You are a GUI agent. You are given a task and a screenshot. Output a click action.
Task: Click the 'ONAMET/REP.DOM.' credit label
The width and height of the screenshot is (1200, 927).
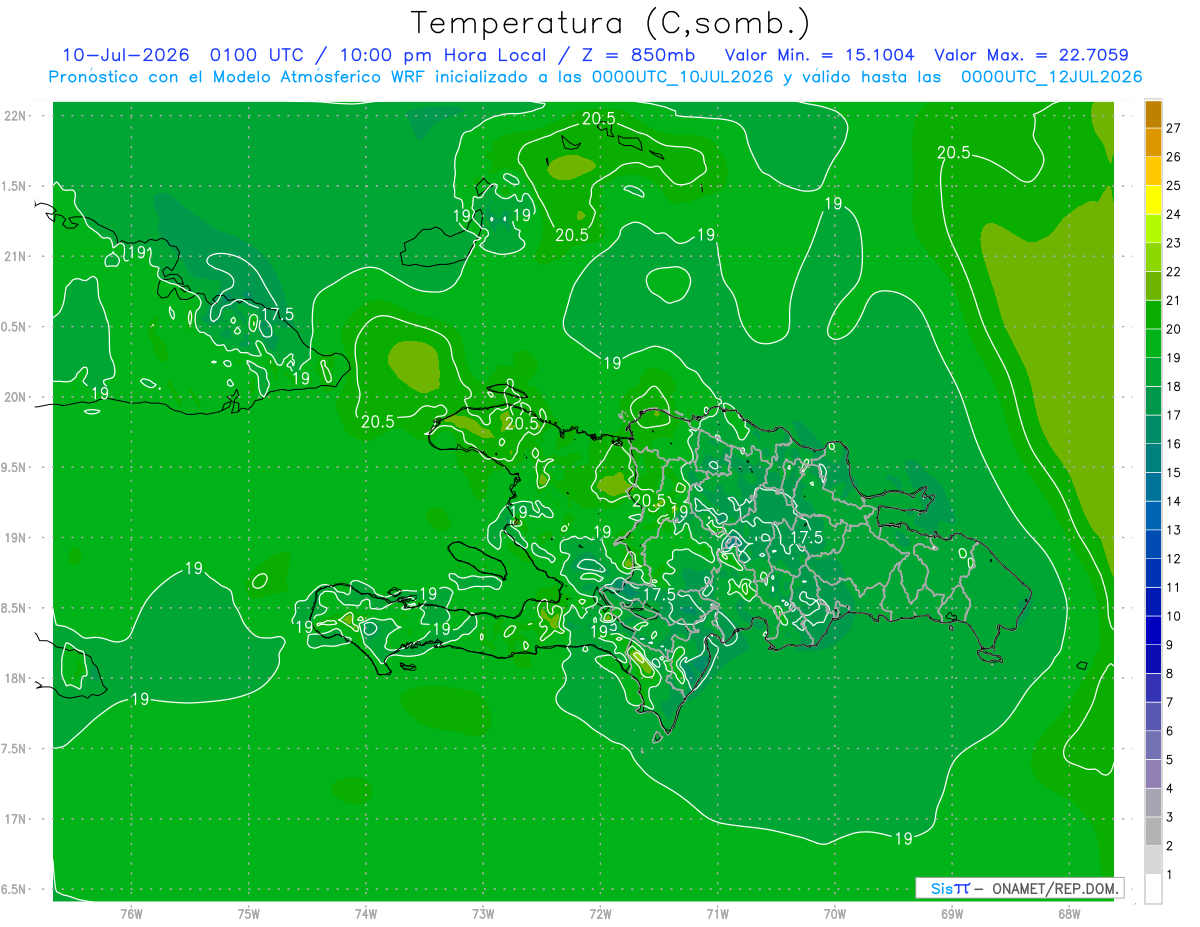click(1055, 888)
